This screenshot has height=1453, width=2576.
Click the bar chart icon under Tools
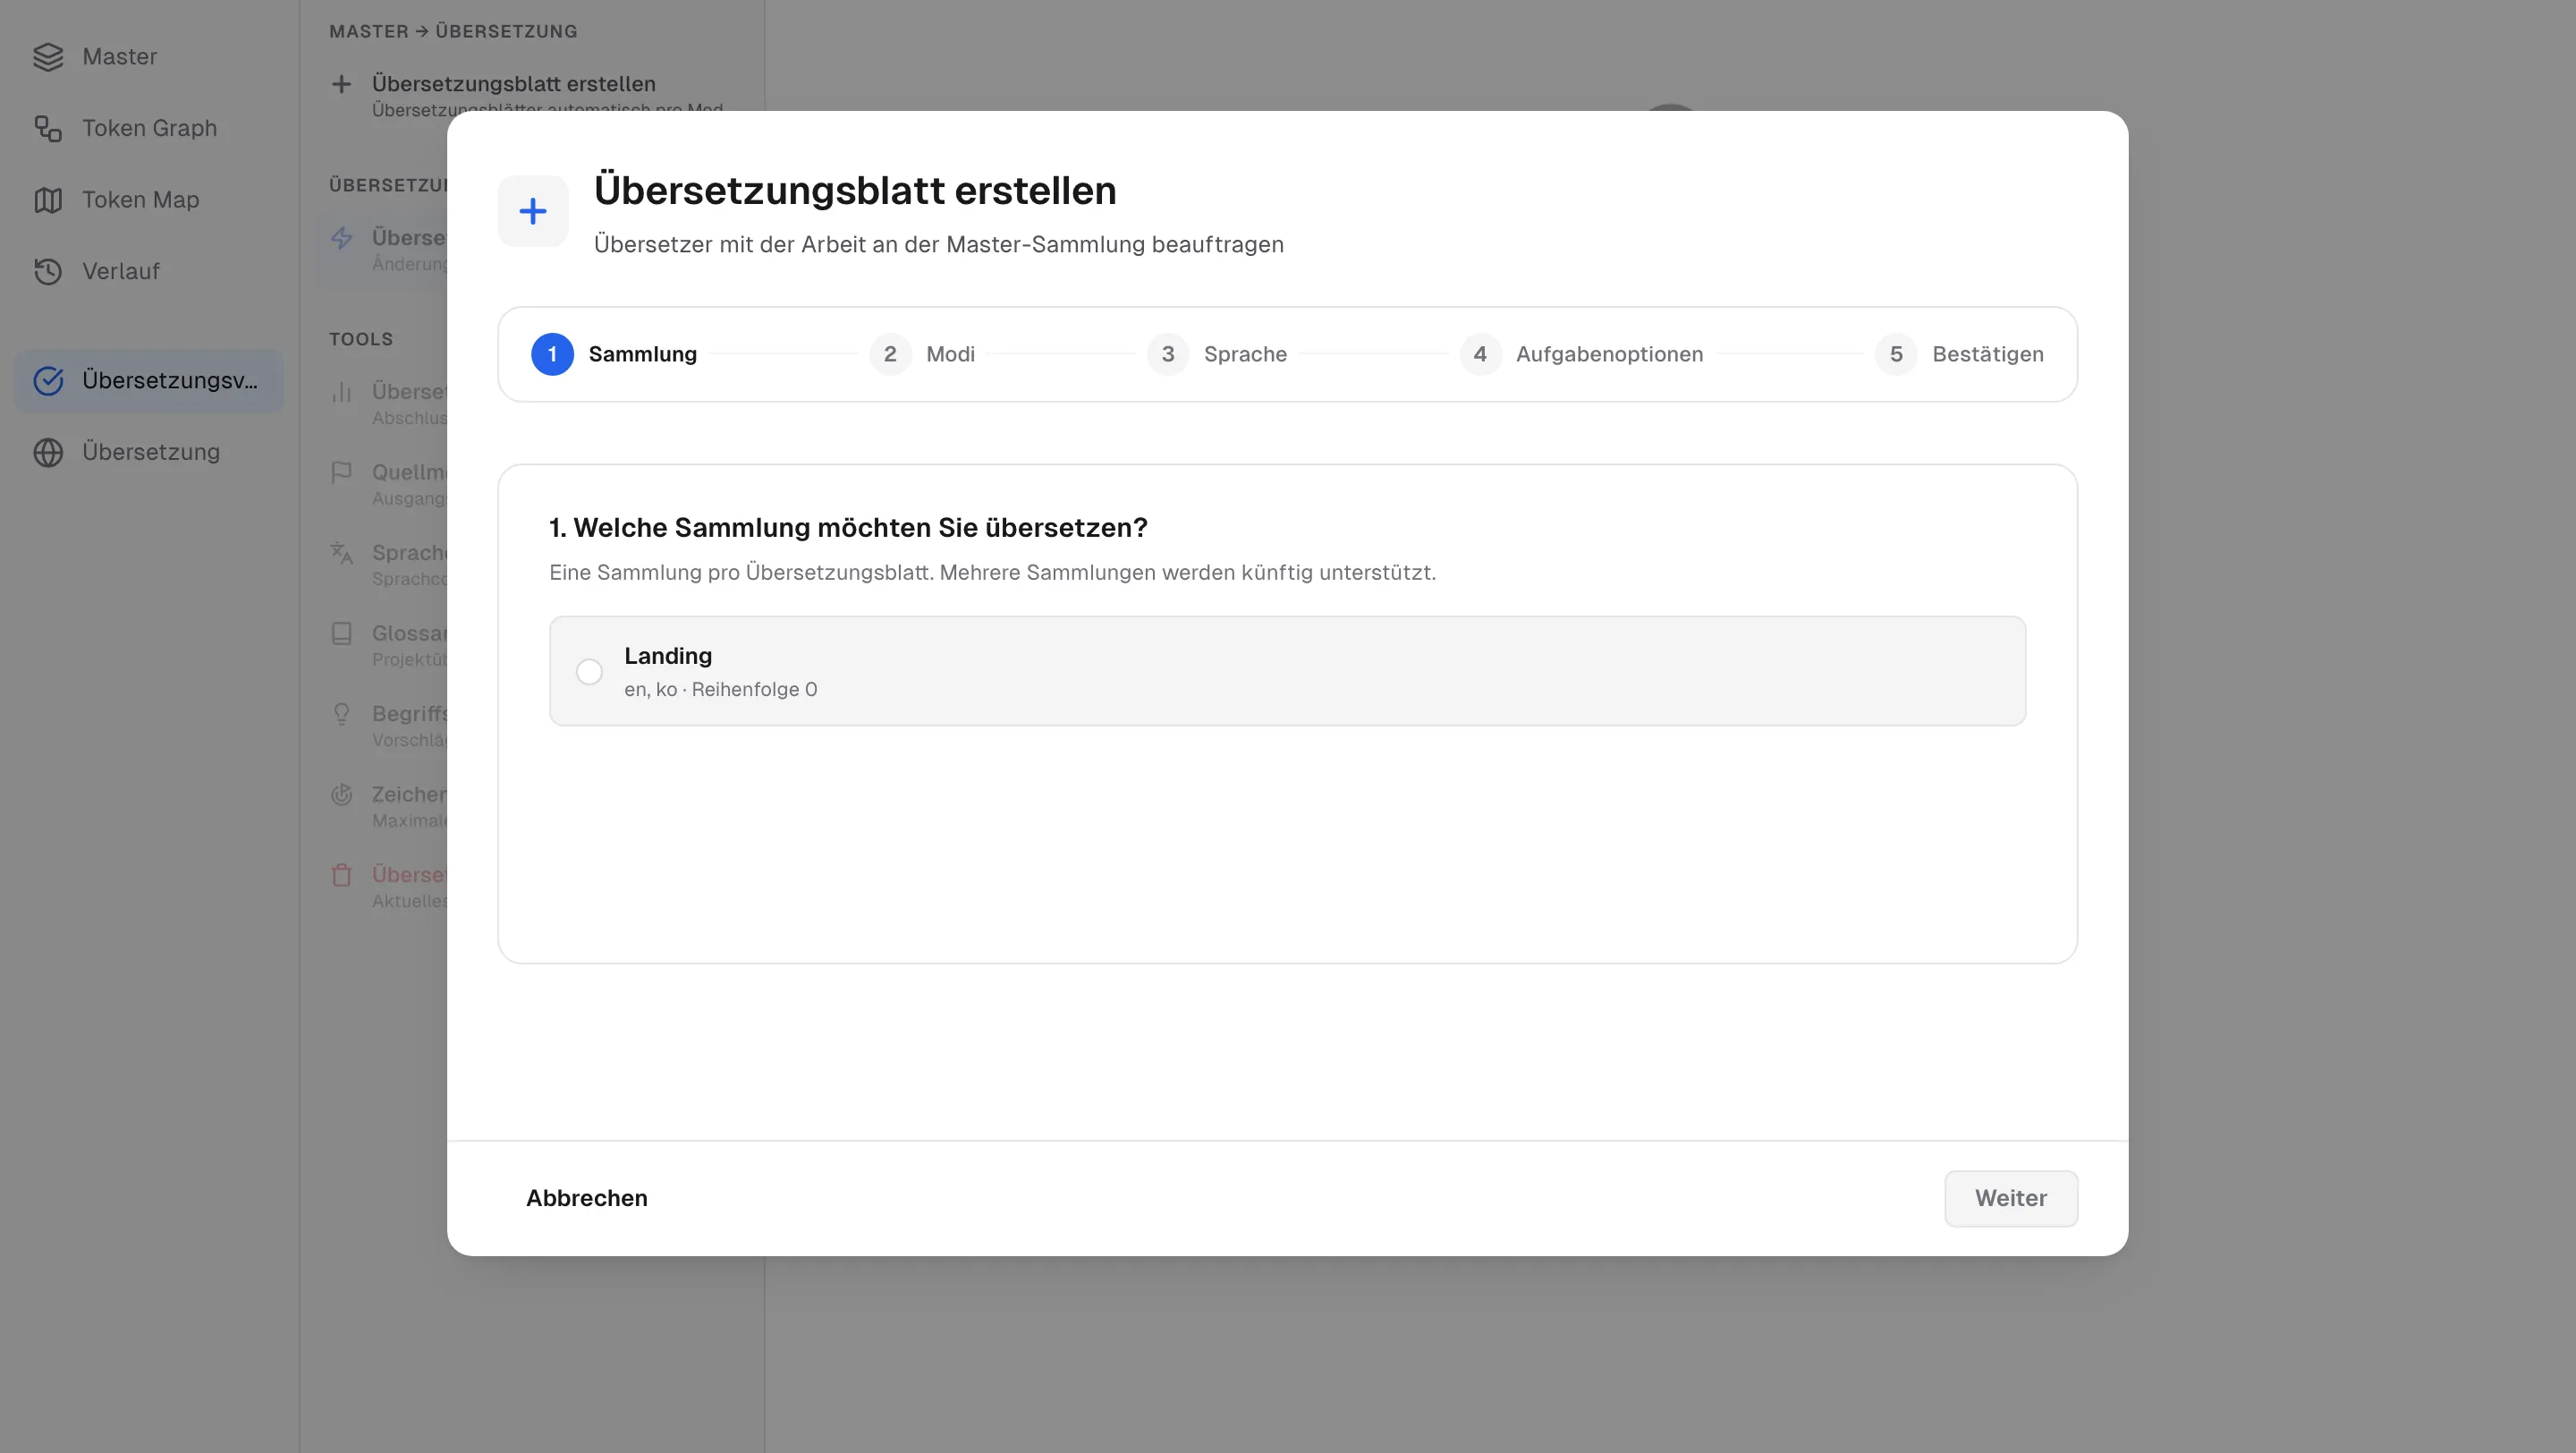pos(341,392)
